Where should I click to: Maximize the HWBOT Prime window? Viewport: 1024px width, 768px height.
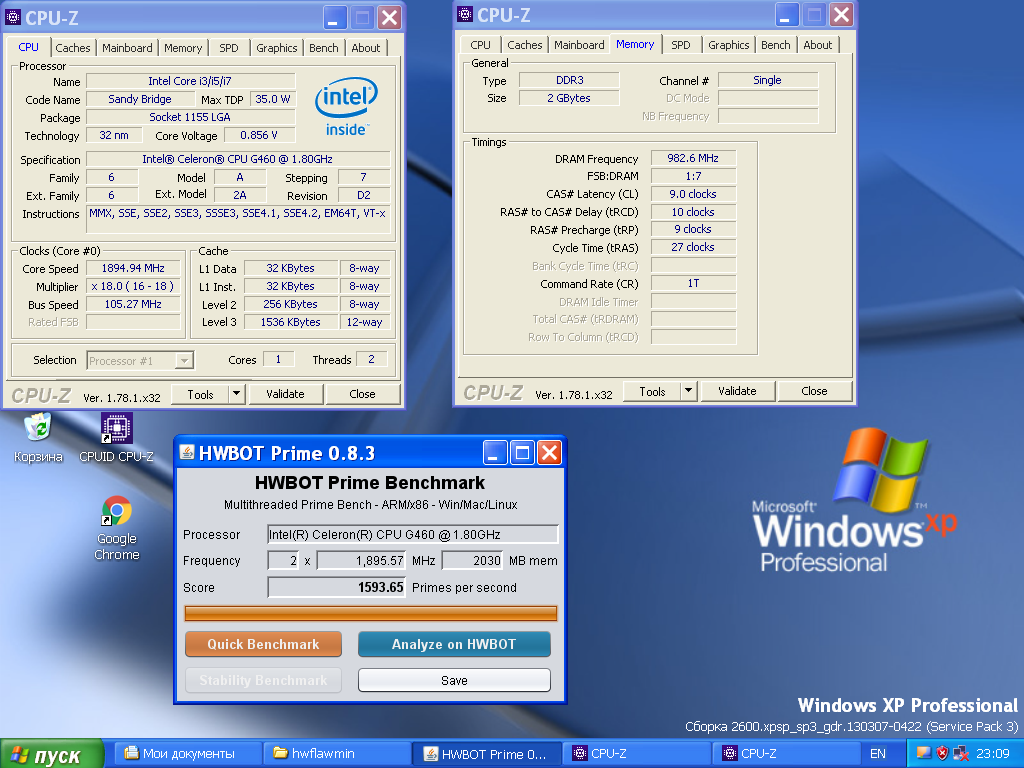click(522, 452)
